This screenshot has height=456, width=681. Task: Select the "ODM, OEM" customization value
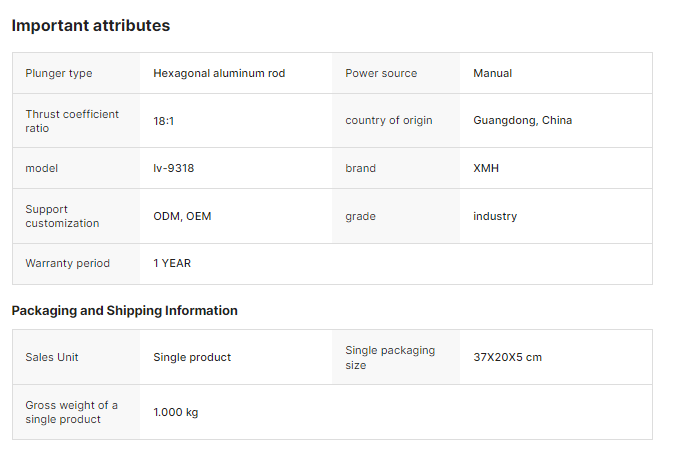click(182, 216)
